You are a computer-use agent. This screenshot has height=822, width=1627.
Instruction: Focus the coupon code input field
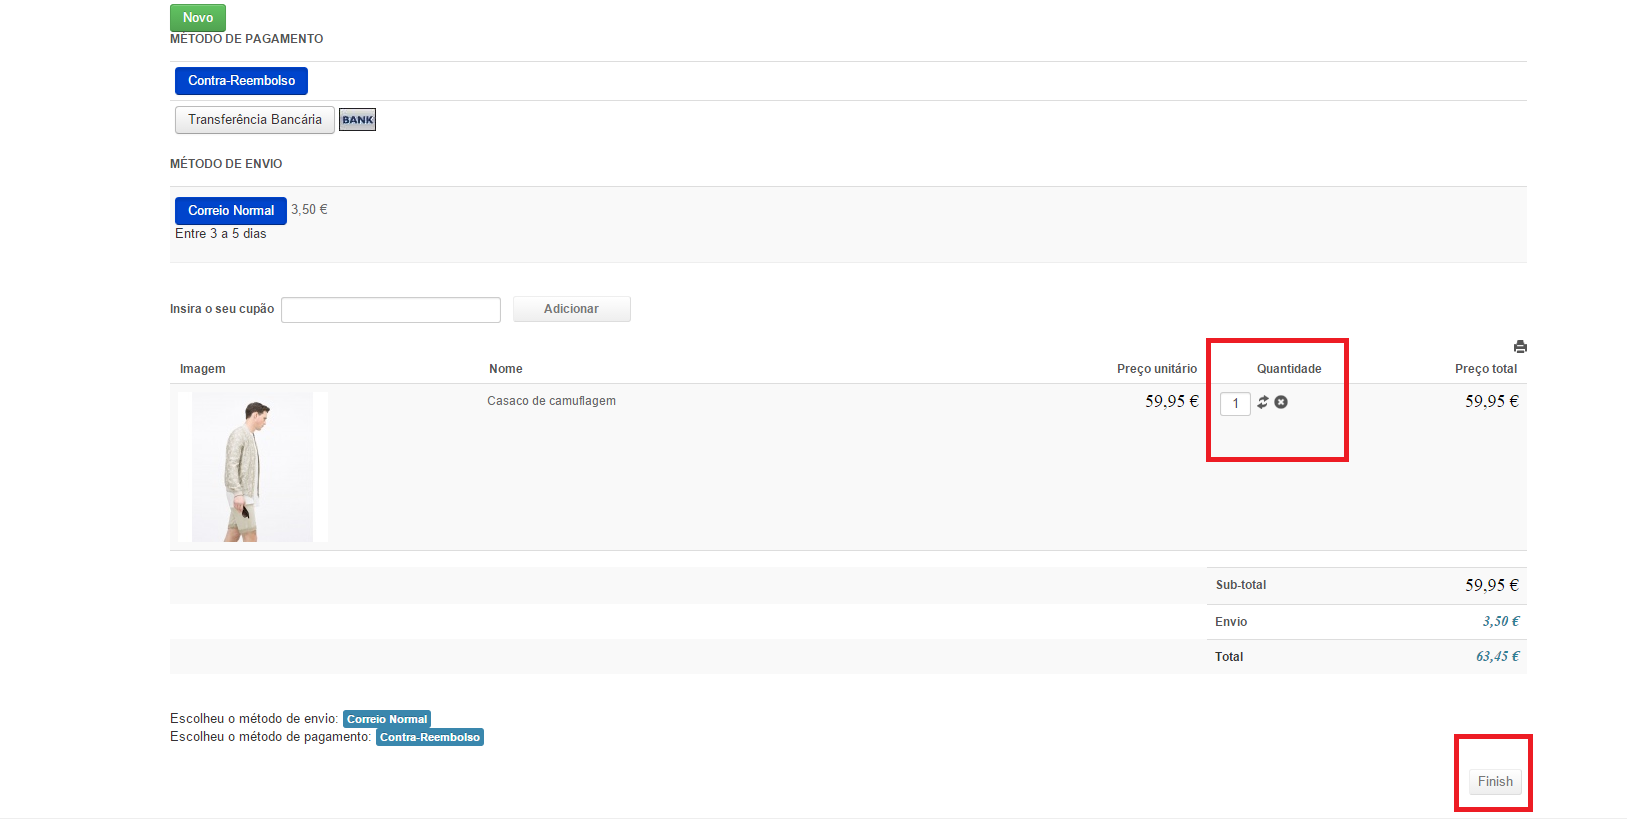pyautogui.click(x=391, y=310)
